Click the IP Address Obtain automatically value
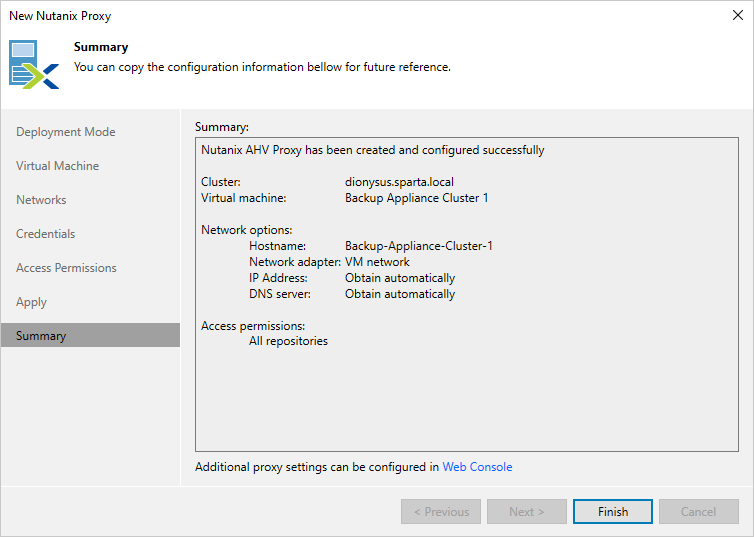Screen dimensions: 754x537 click(x=400, y=278)
